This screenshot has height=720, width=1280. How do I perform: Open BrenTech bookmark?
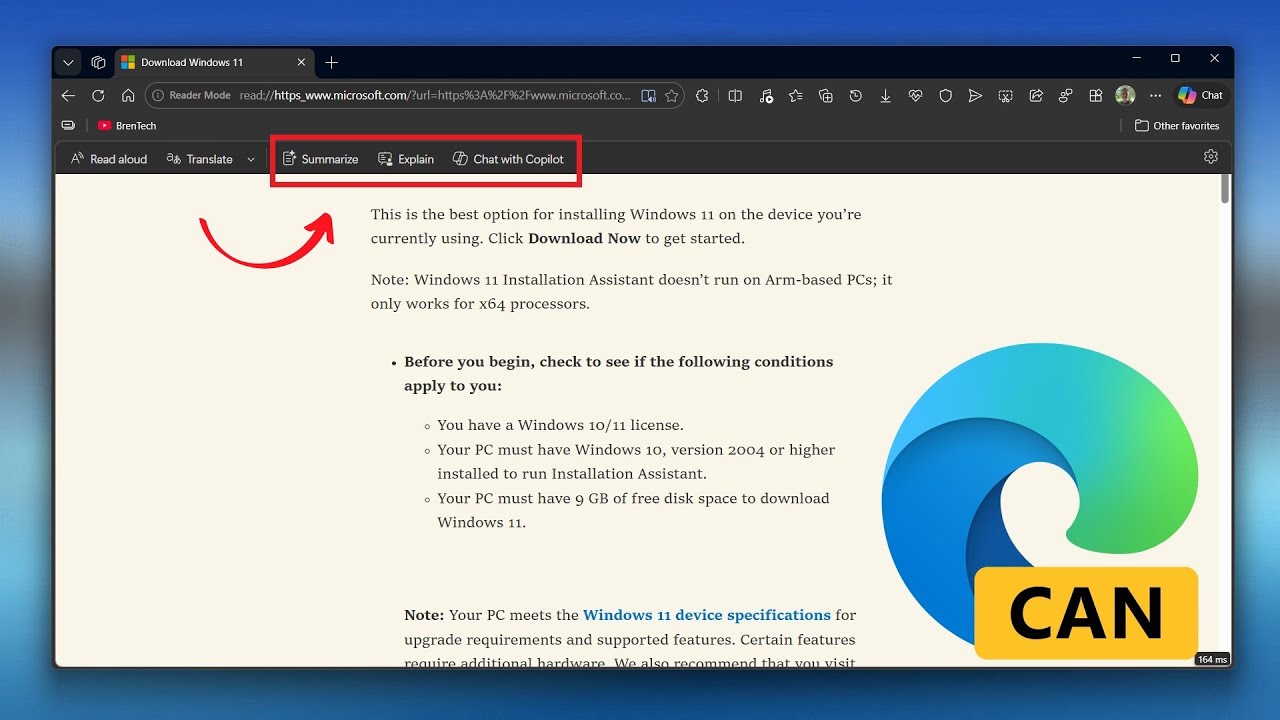(127, 126)
